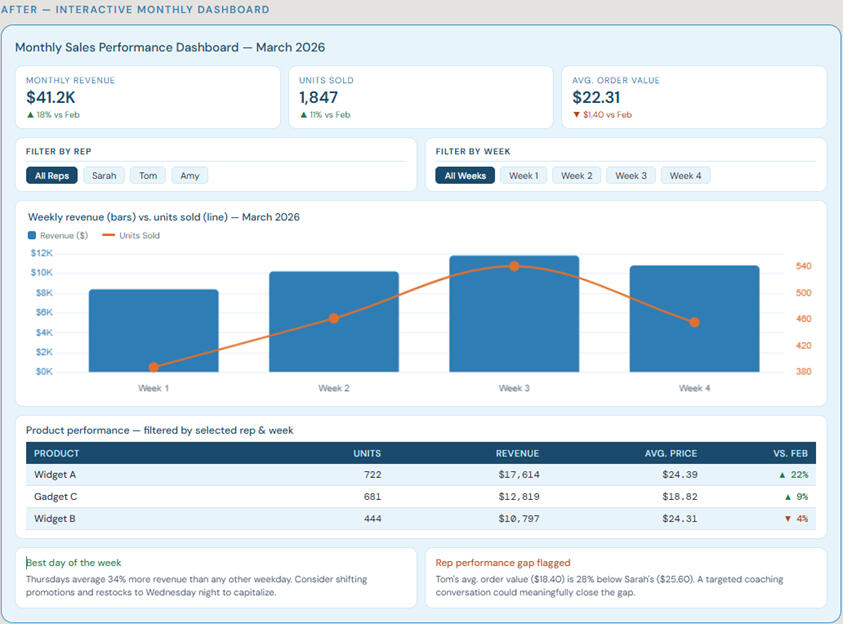This screenshot has width=843, height=624.
Task: Toggle the Revenue ($) legend swatch
Action: pyautogui.click(x=33, y=236)
